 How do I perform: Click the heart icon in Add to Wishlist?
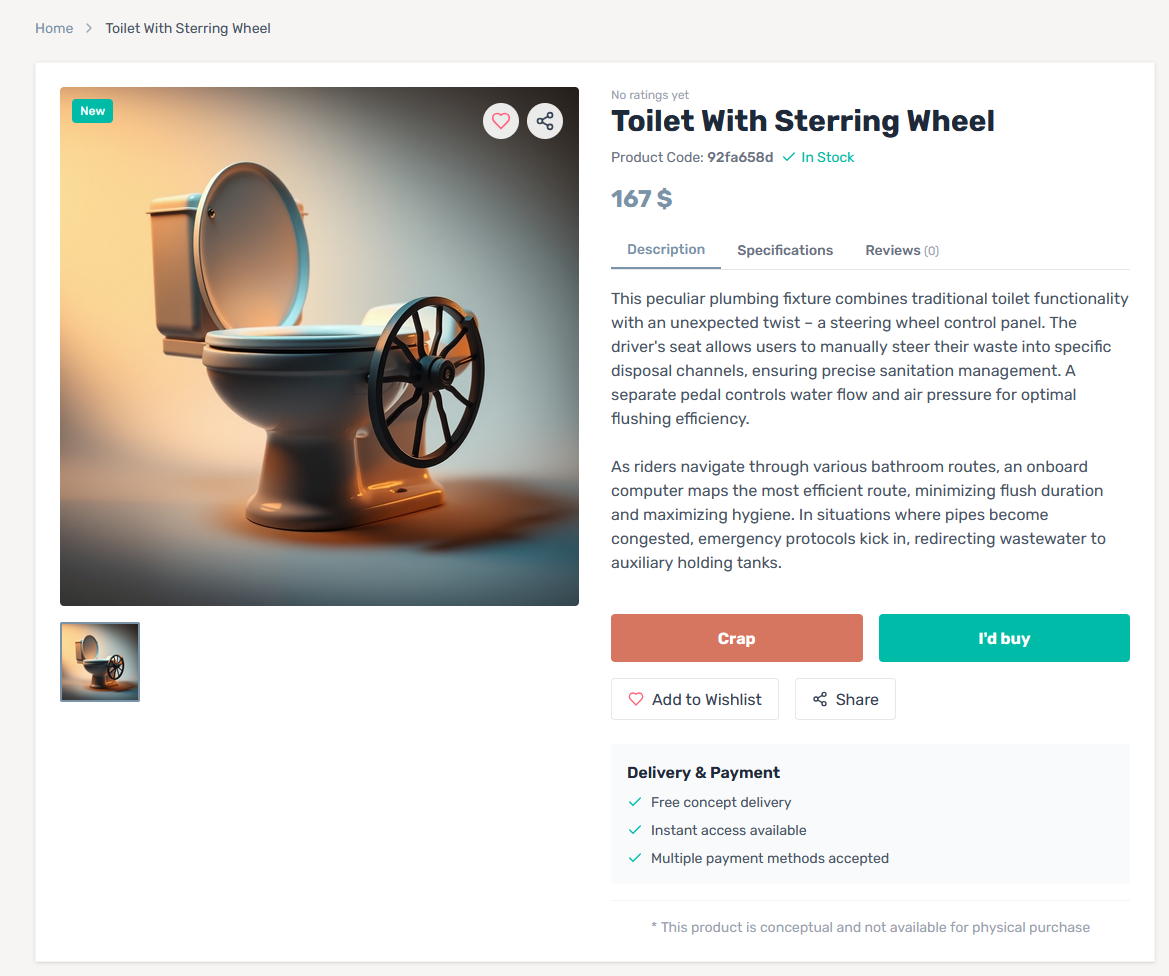[x=636, y=699]
